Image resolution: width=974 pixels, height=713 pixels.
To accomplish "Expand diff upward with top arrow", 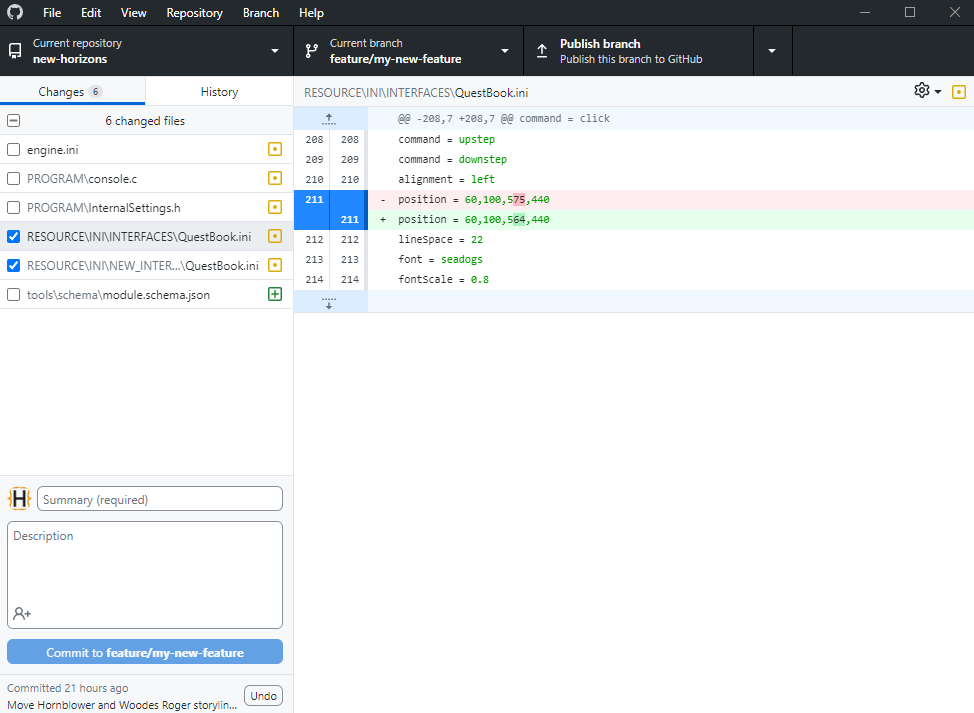I will pyautogui.click(x=329, y=119).
